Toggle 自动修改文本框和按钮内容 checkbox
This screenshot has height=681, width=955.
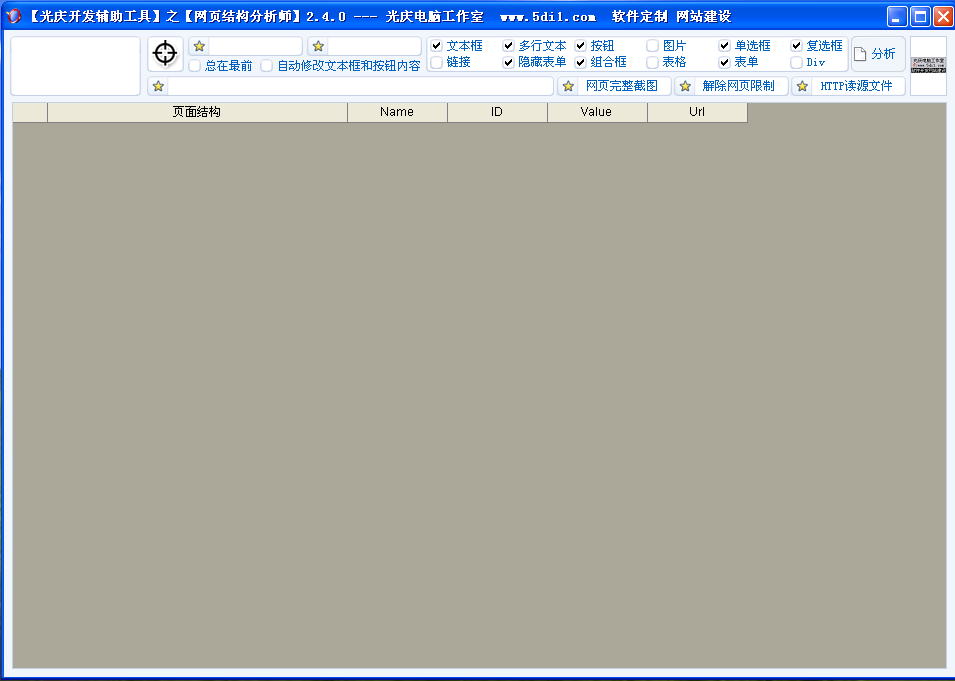point(267,66)
